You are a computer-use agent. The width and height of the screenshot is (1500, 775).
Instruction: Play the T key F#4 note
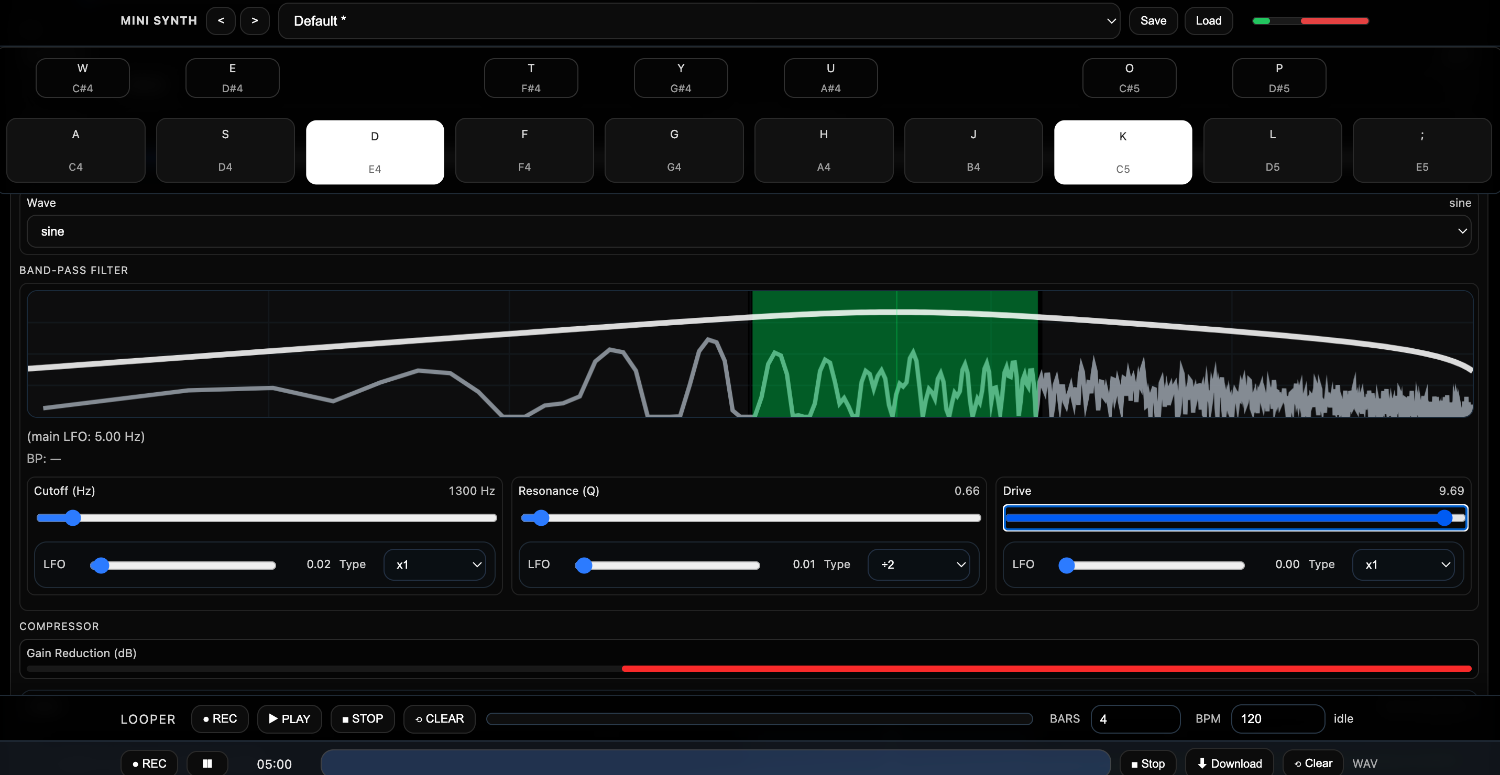coord(531,78)
